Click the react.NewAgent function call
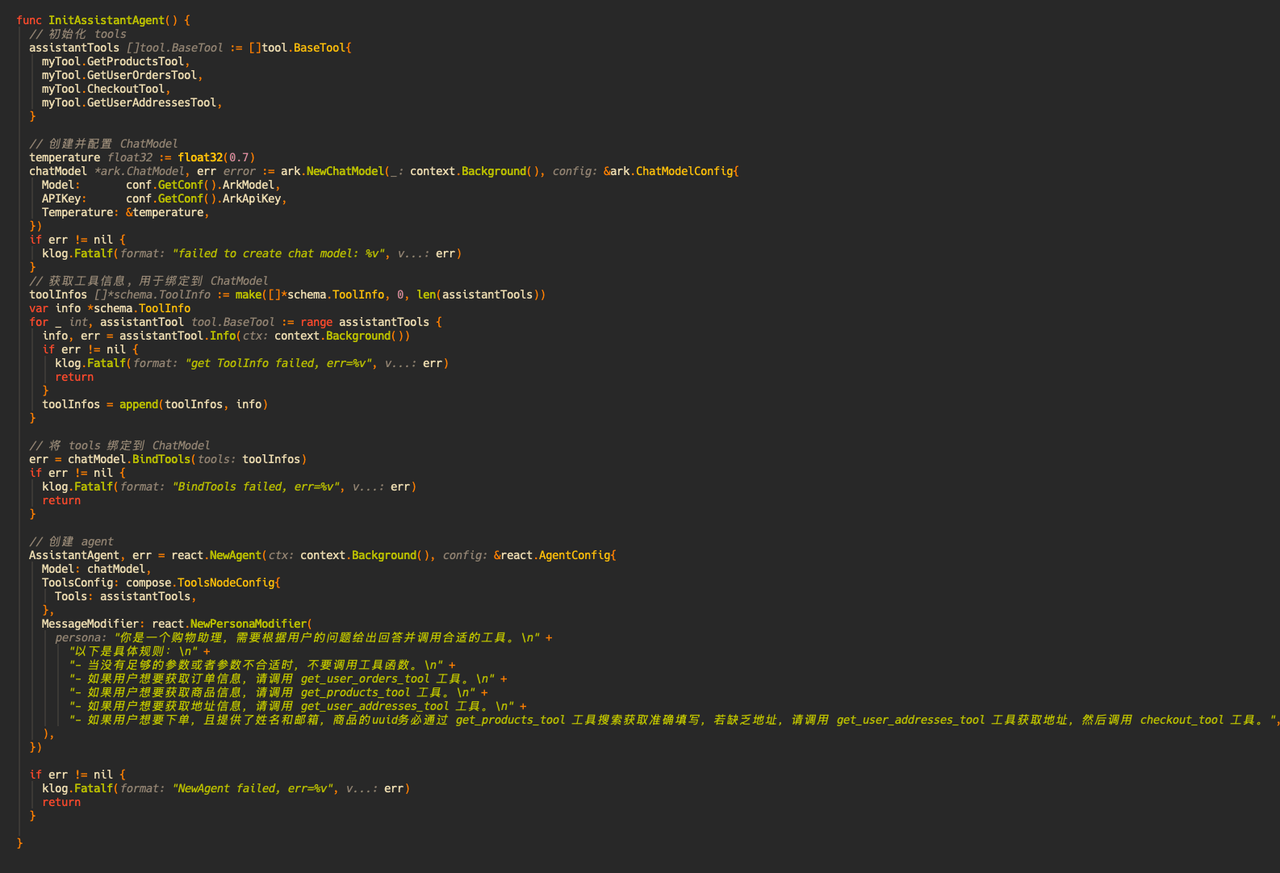 click(x=236, y=555)
